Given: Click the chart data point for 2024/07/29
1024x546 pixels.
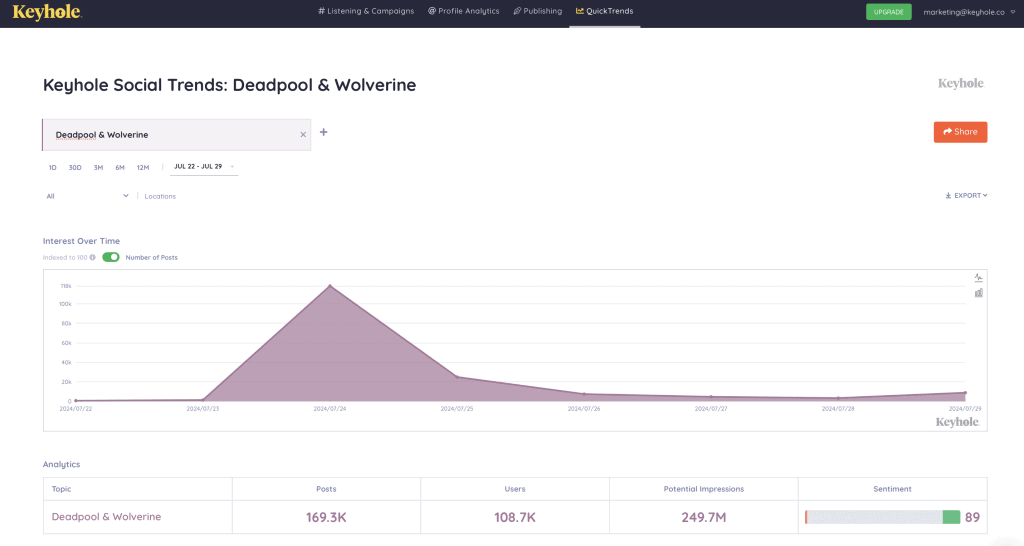Looking at the screenshot, I should pyautogui.click(x=965, y=393).
